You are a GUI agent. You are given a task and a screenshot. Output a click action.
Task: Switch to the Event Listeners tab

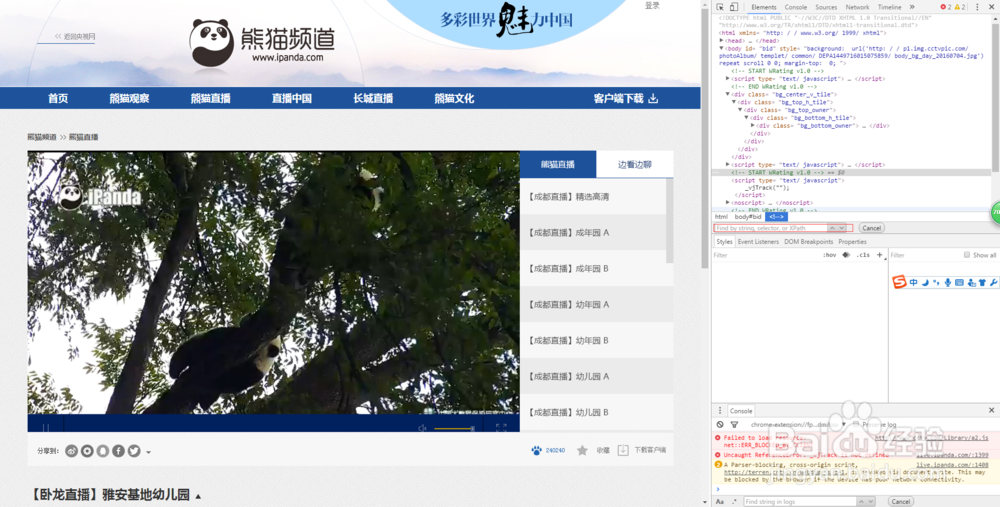coord(758,242)
